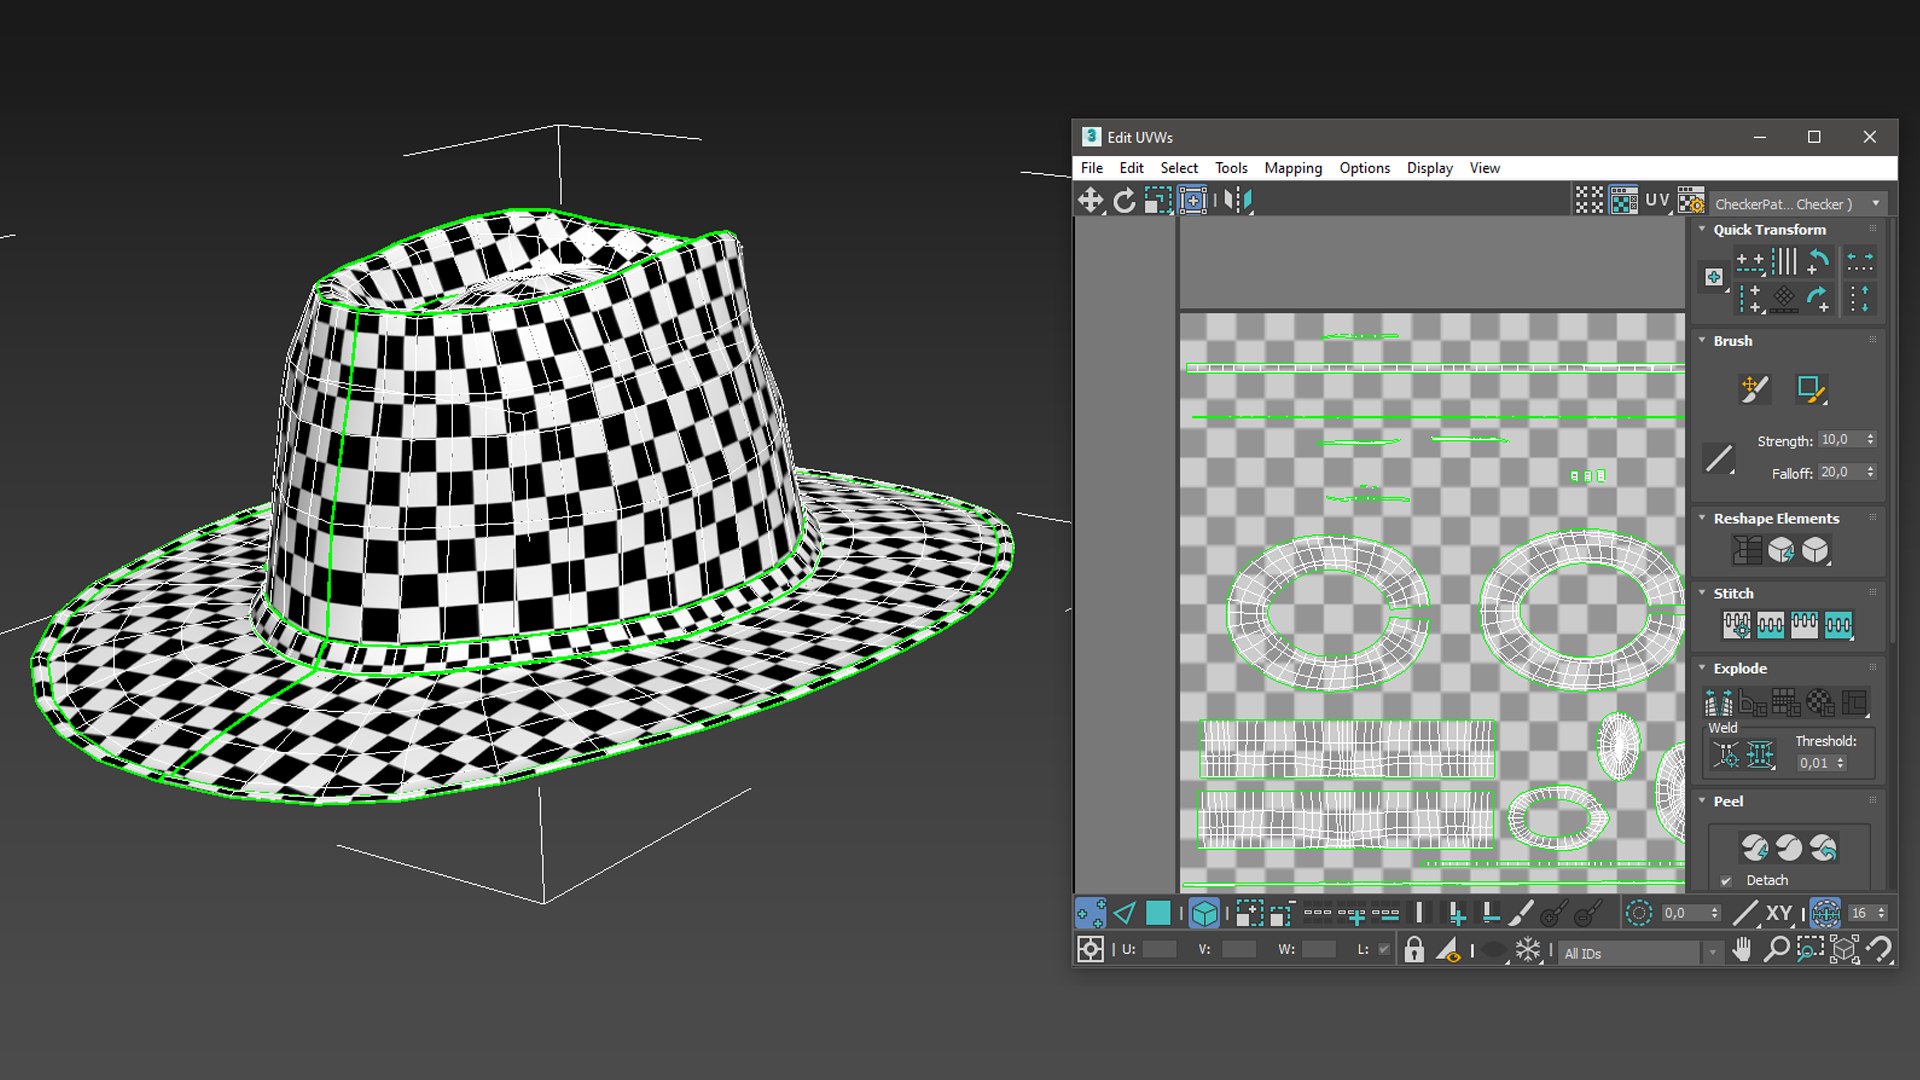The height and width of the screenshot is (1080, 1920).
Task: Open the Display menu
Action: coord(1430,168)
